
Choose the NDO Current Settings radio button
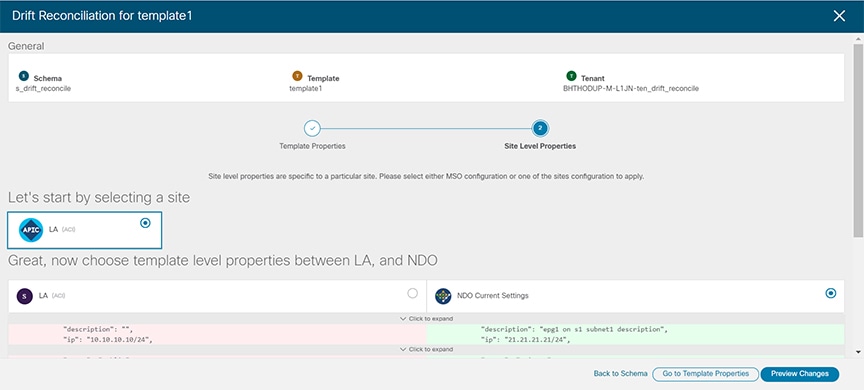click(x=831, y=294)
